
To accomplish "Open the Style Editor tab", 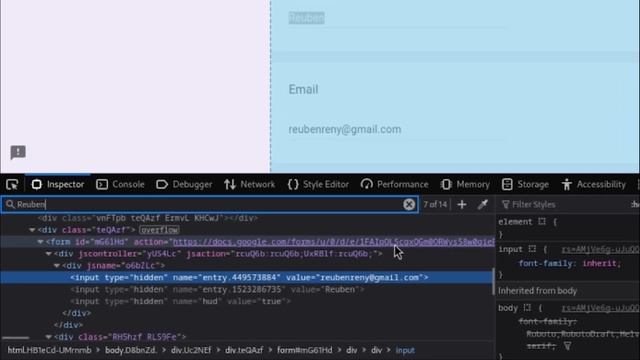I will pyautogui.click(x=318, y=184).
